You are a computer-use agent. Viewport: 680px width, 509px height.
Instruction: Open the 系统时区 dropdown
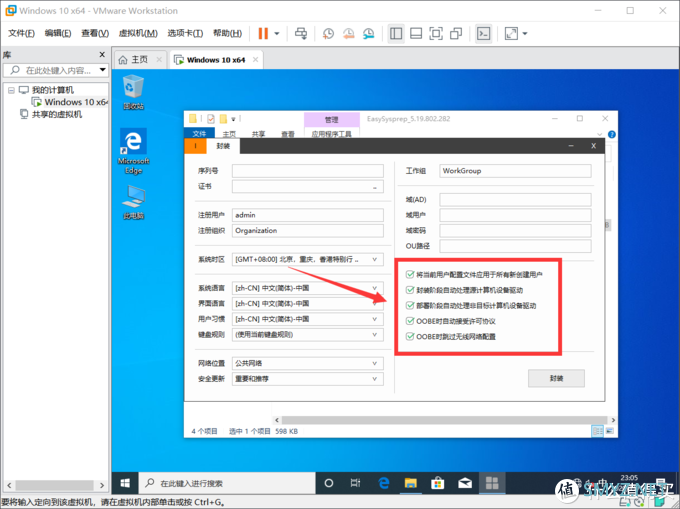307,259
